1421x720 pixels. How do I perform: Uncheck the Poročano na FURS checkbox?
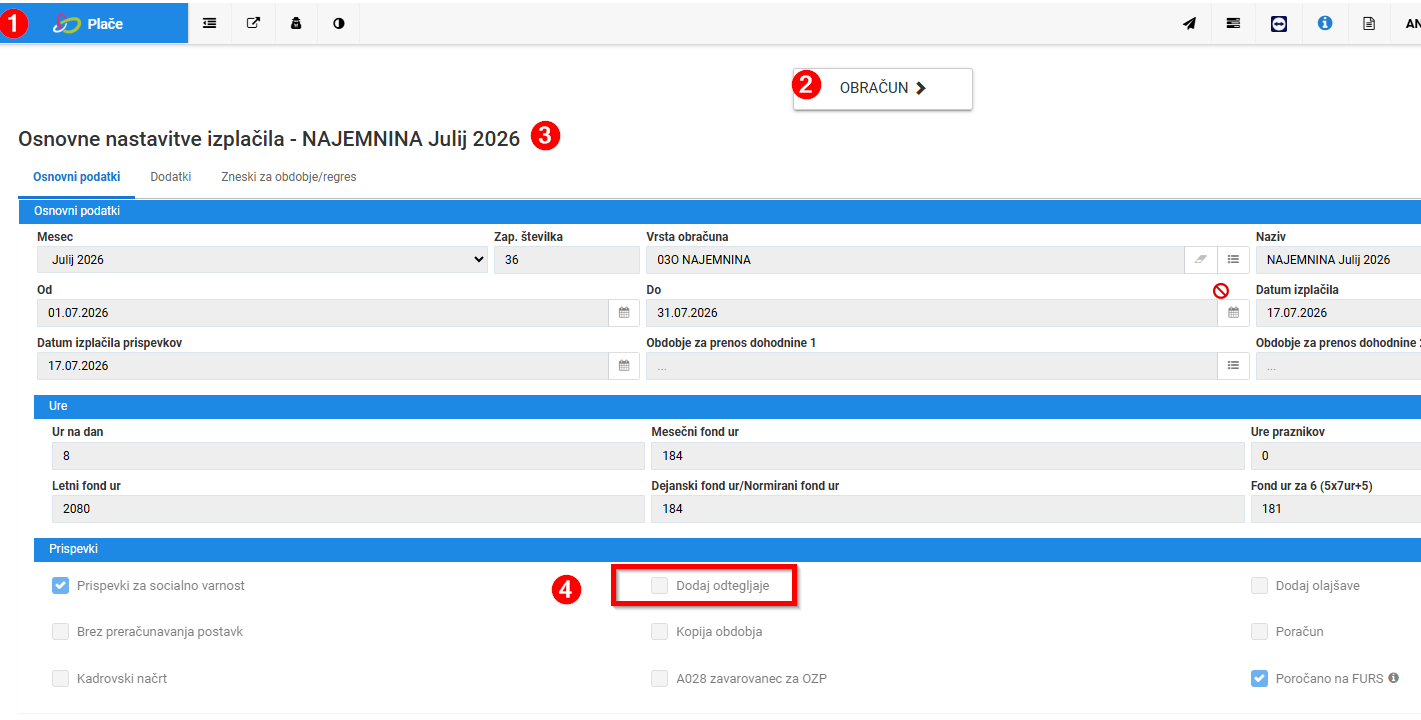tap(1259, 678)
